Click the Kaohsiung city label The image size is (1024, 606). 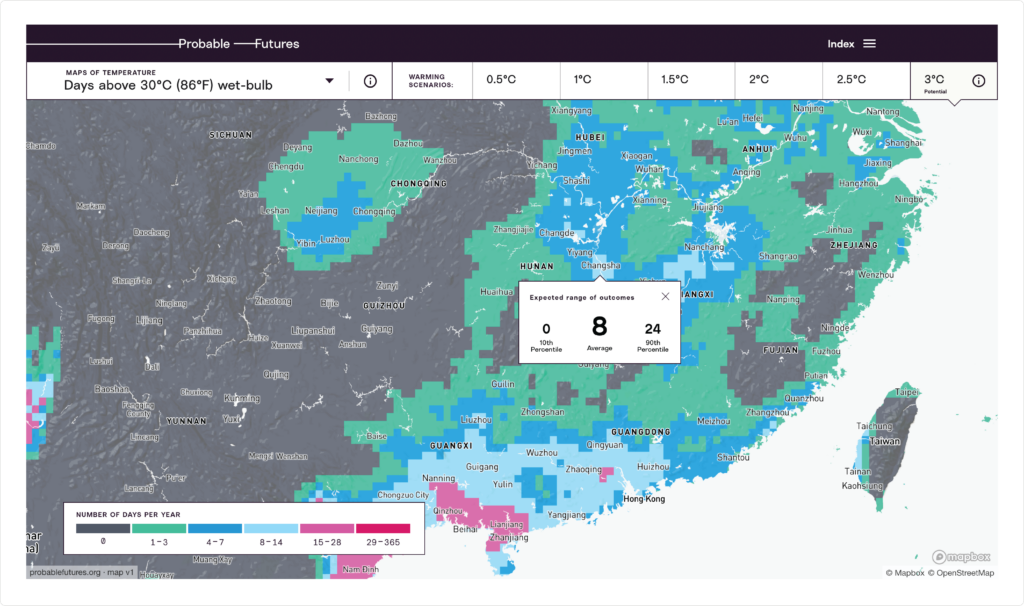pyautogui.click(x=862, y=486)
